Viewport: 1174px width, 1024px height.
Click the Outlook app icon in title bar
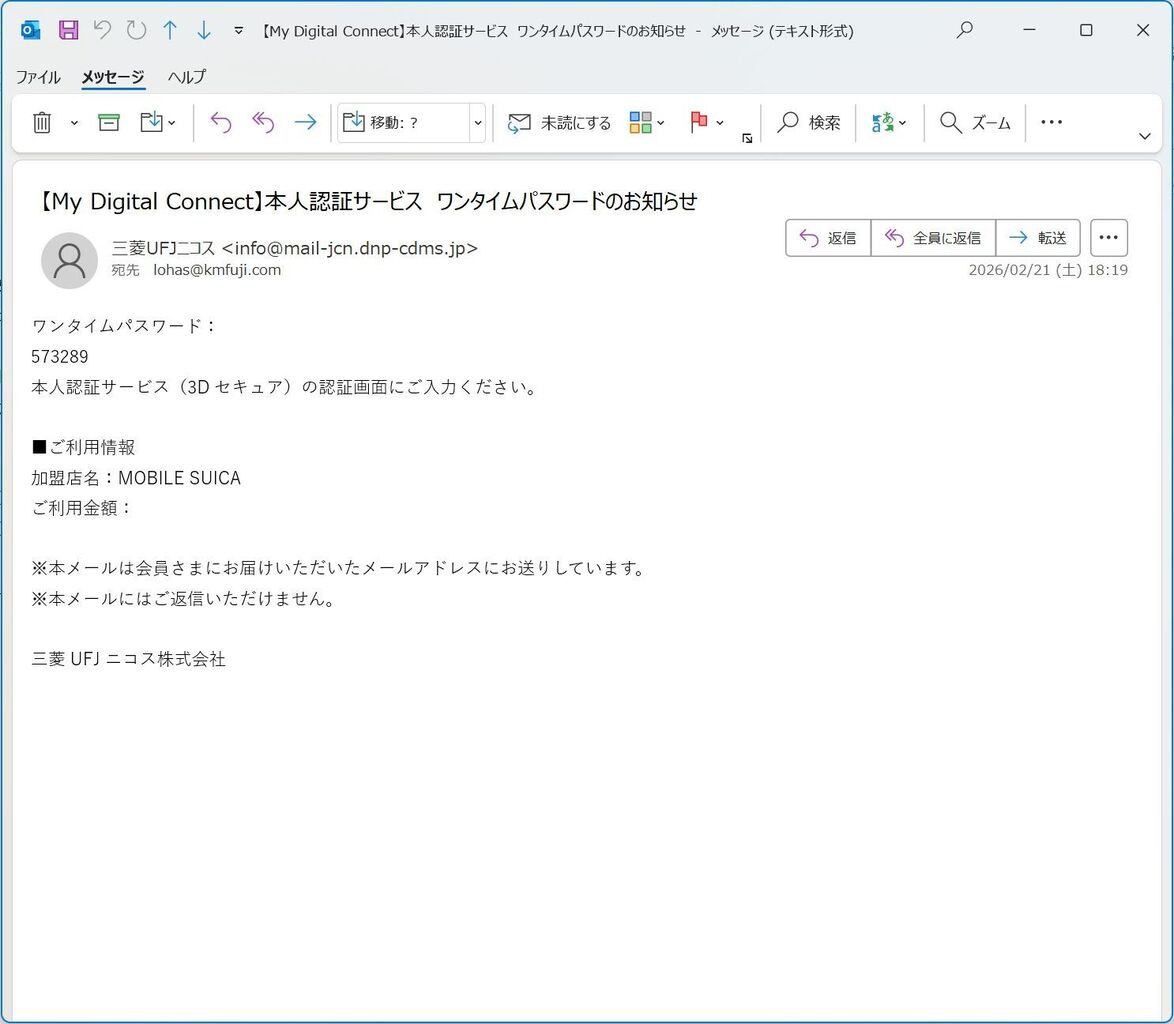pyautogui.click(x=30, y=31)
